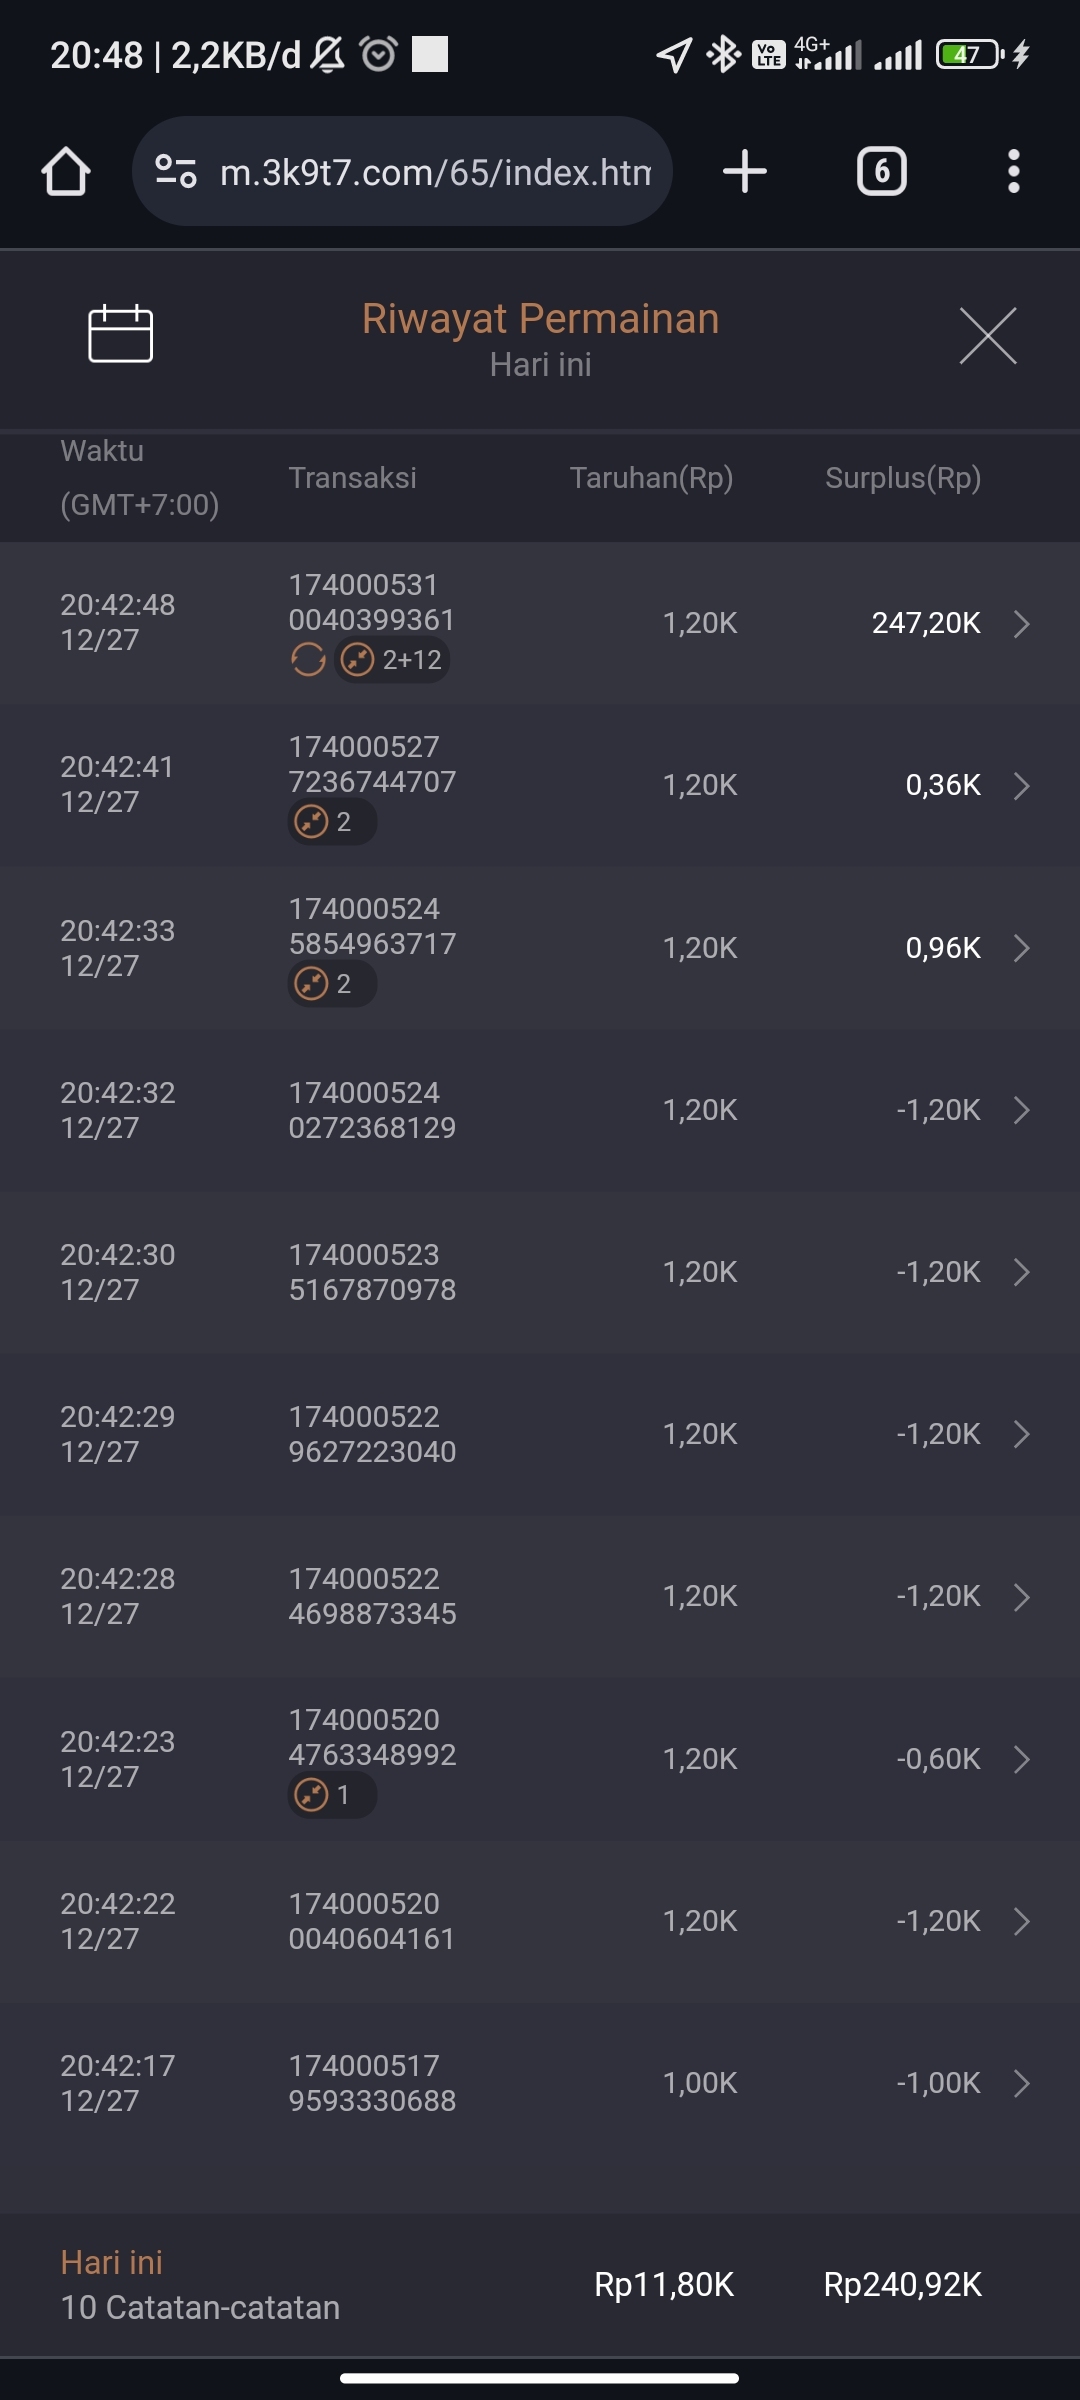This screenshot has width=1080, height=2400.
Task: Open the calendar date picker icon
Action: click(120, 334)
